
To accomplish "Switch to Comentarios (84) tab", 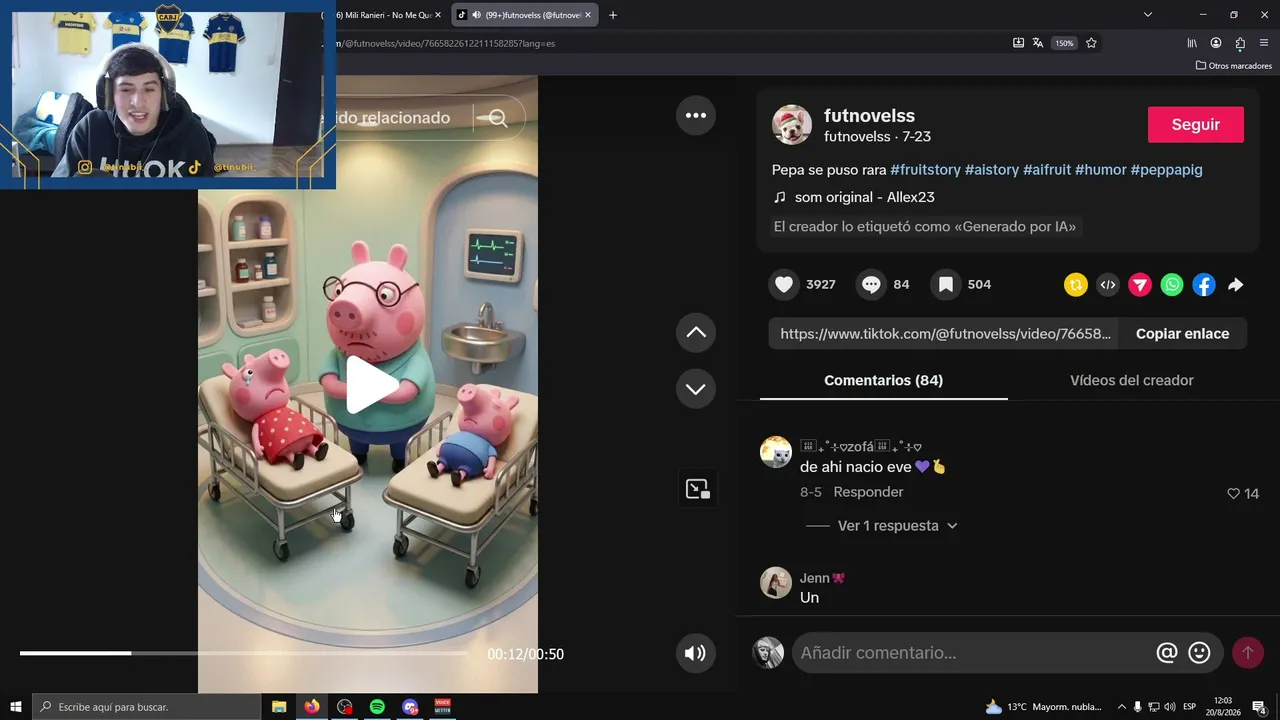I will click(884, 381).
